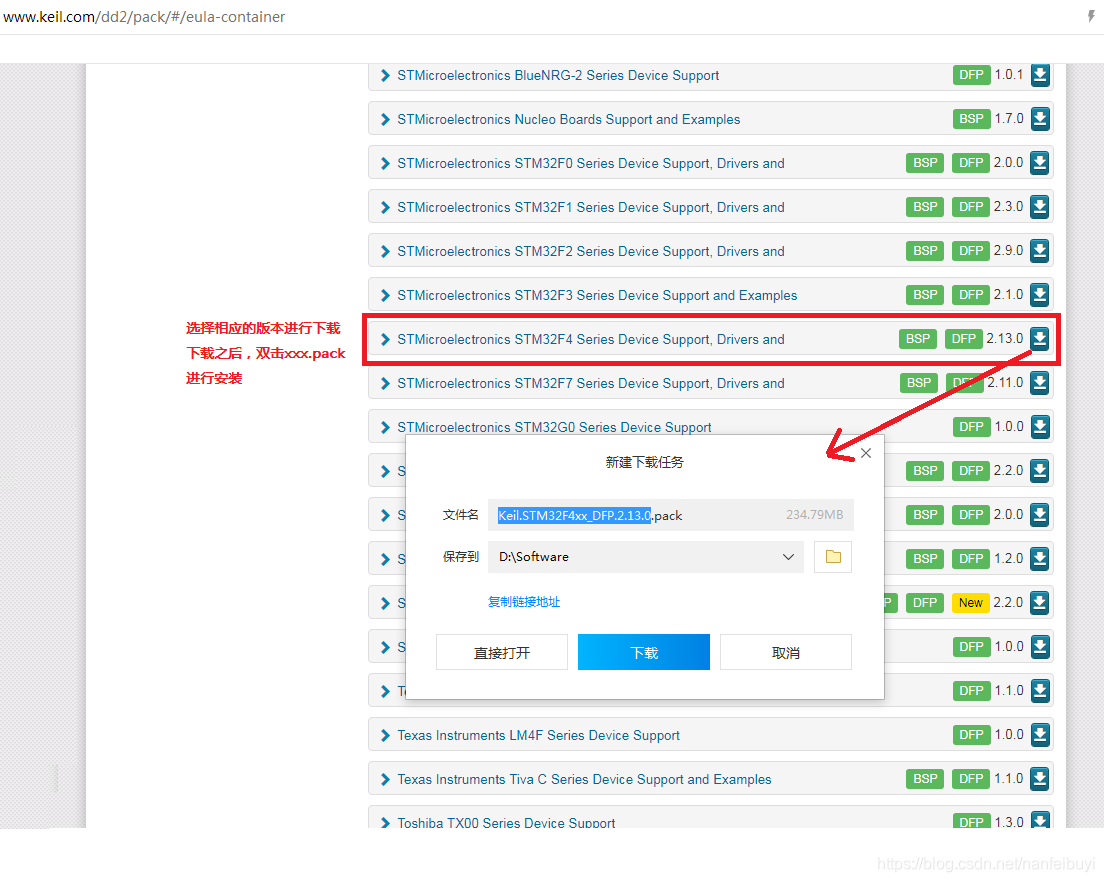Expand the STM32F2 Series row
This screenshot has width=1104, height=882.
pos(385,251)
